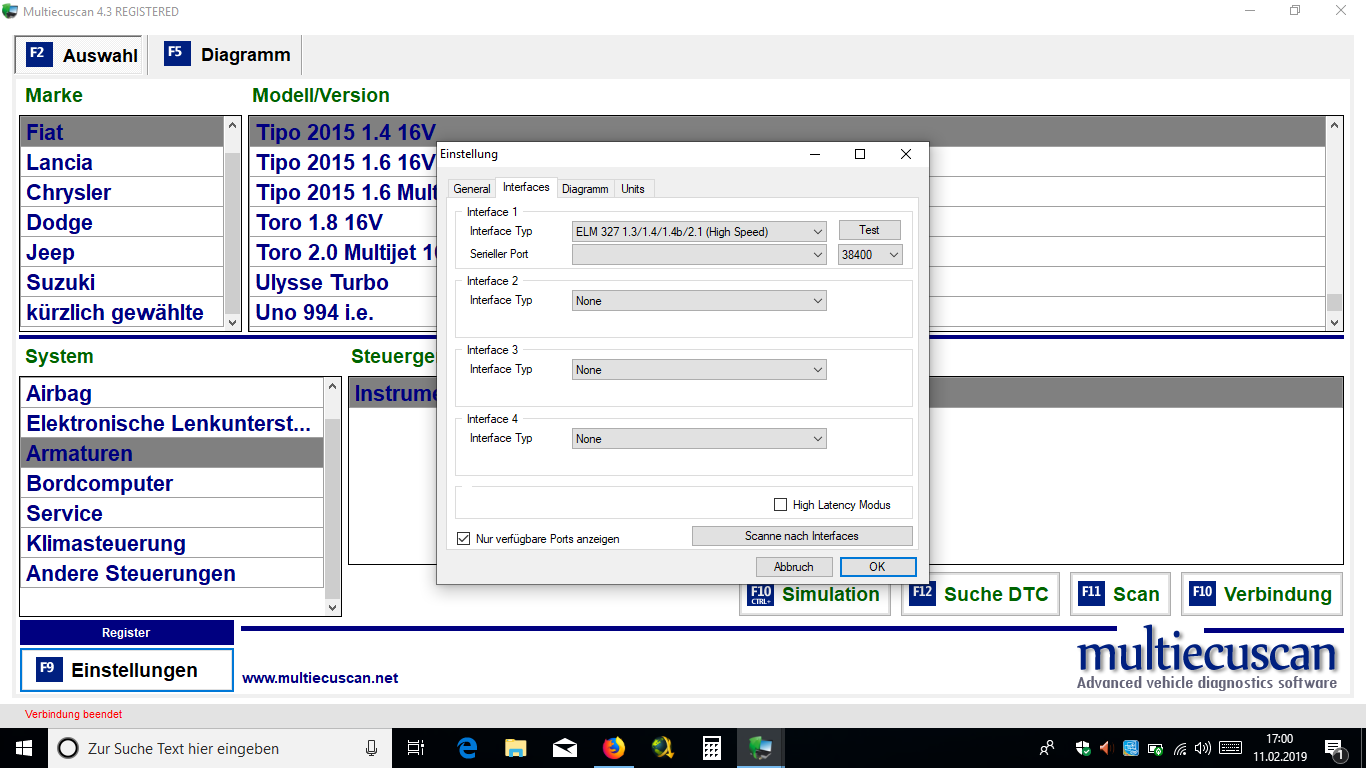The height and width of the screenshot is (768, 1366).
Task: Expand the Interface 1 Interface Typ dropdown
Action: tap(699, 231)
